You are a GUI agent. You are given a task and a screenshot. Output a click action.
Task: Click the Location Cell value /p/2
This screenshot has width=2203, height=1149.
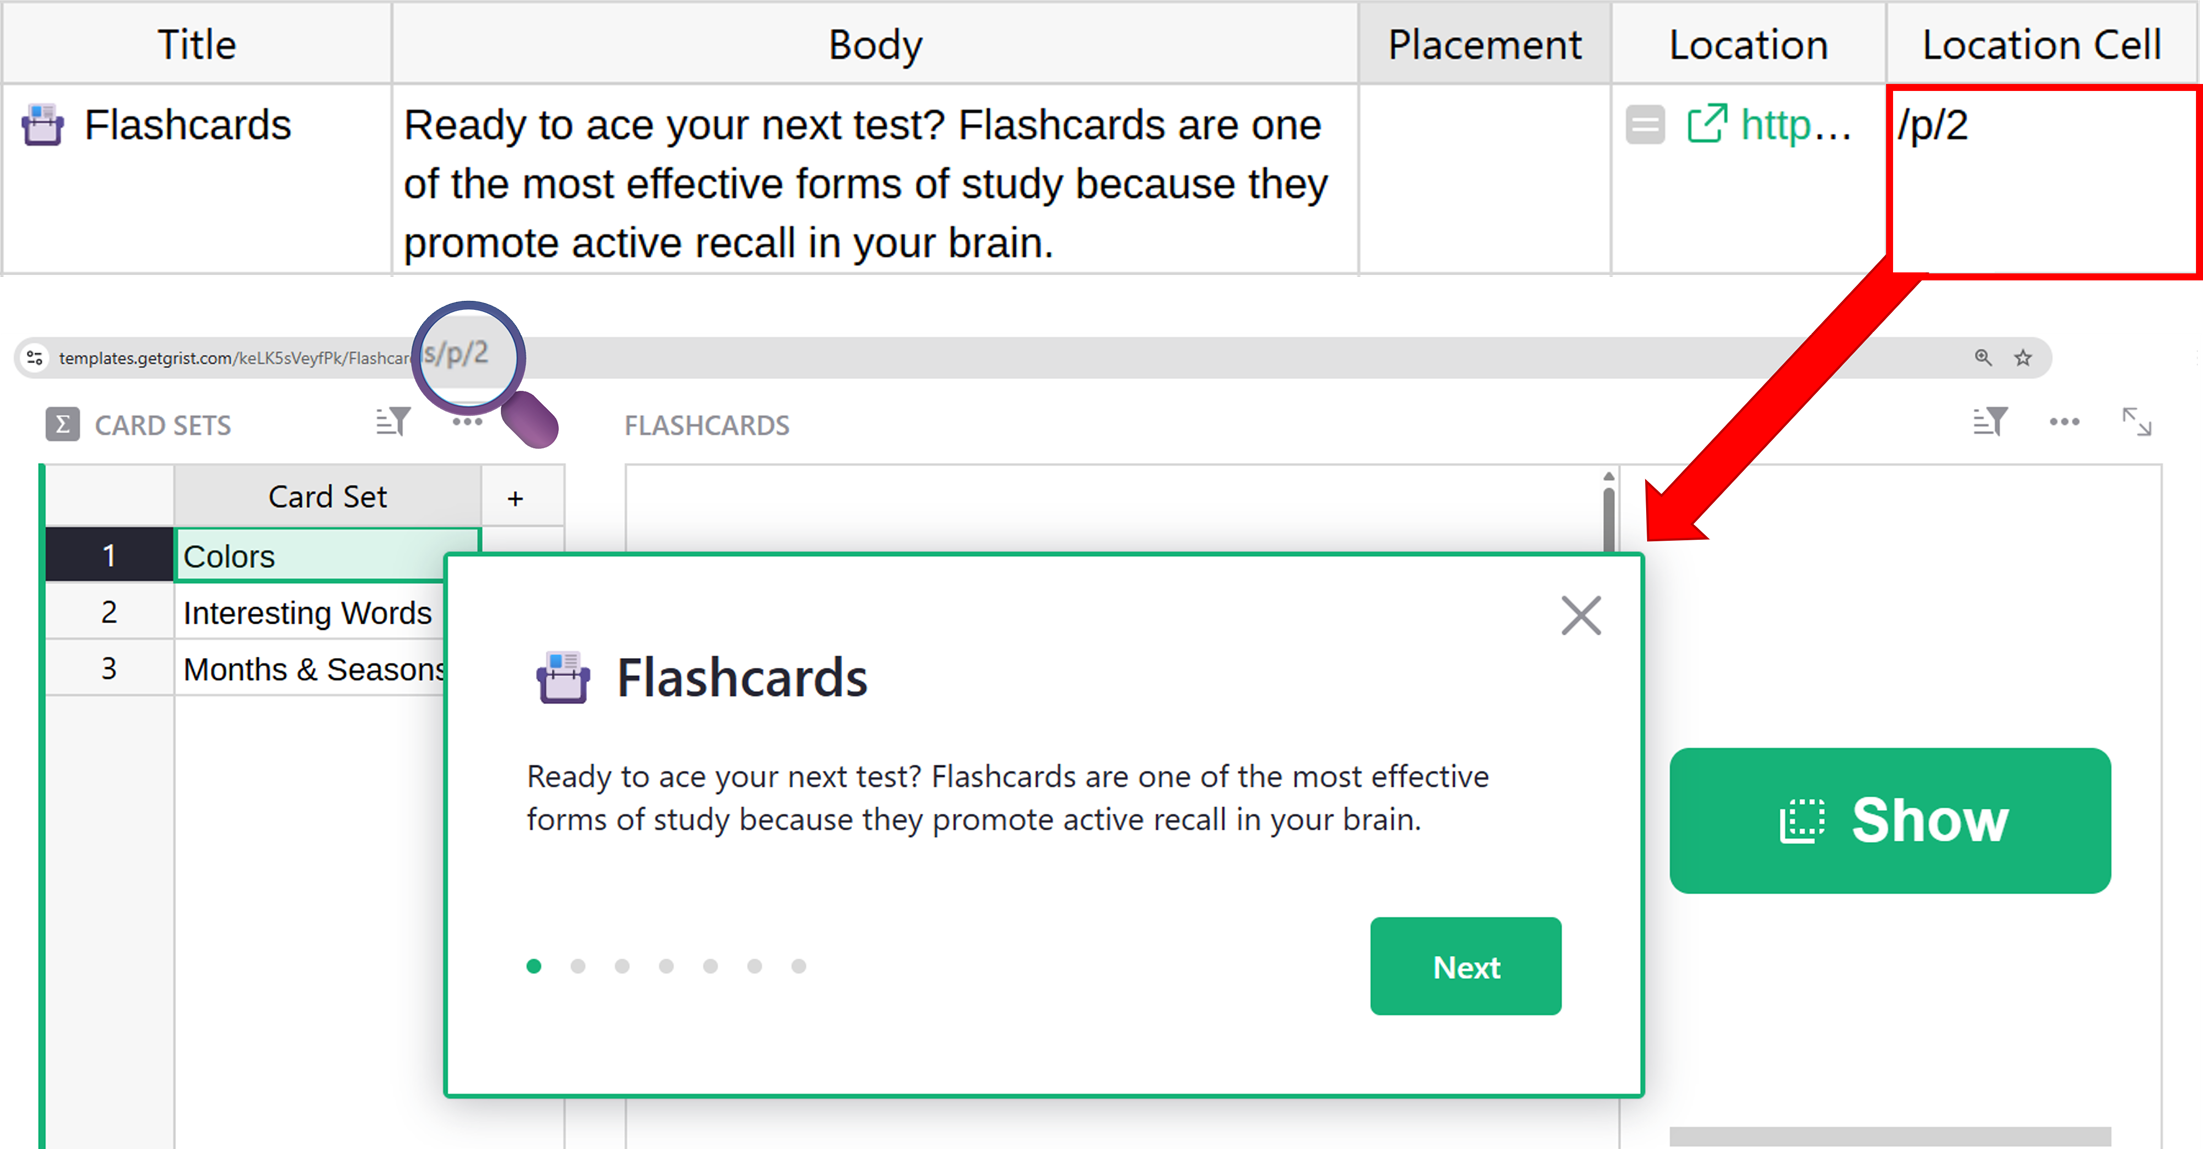[1933, 126]
